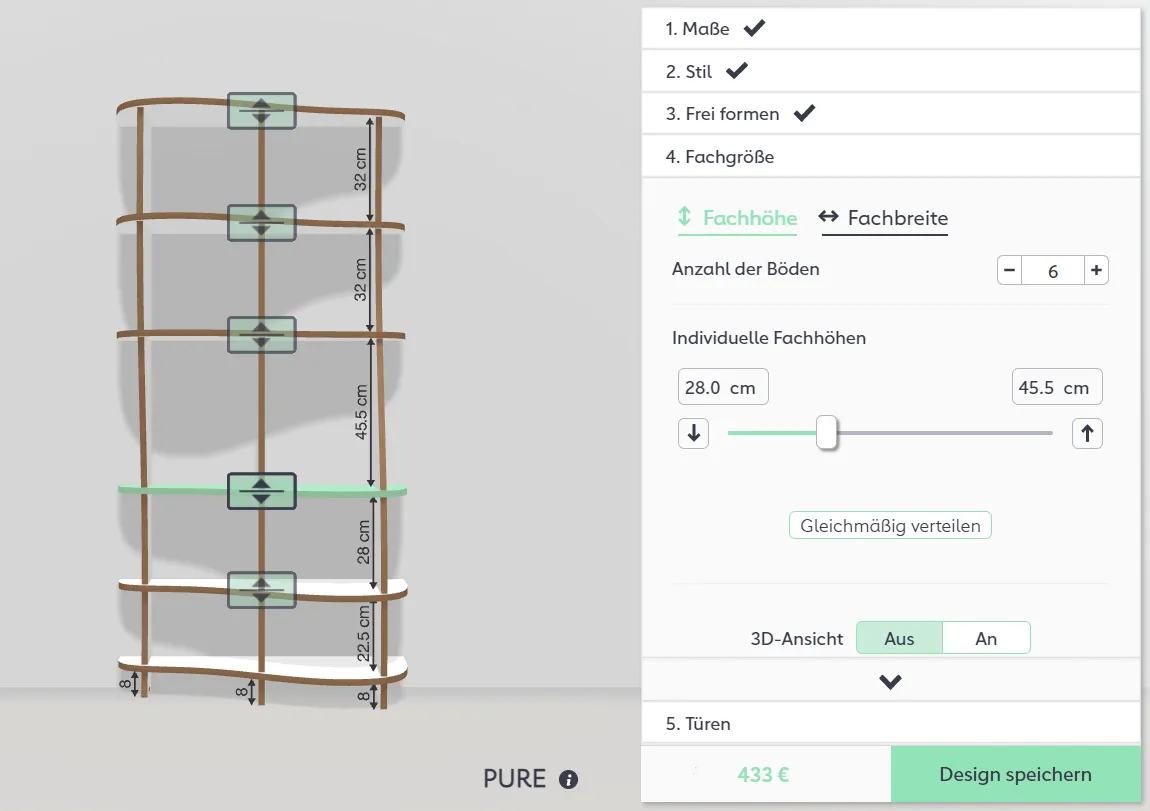Increase number of shelves with plus
This screenshot has height=811, width=1150.
click(x=1096, y=270)
